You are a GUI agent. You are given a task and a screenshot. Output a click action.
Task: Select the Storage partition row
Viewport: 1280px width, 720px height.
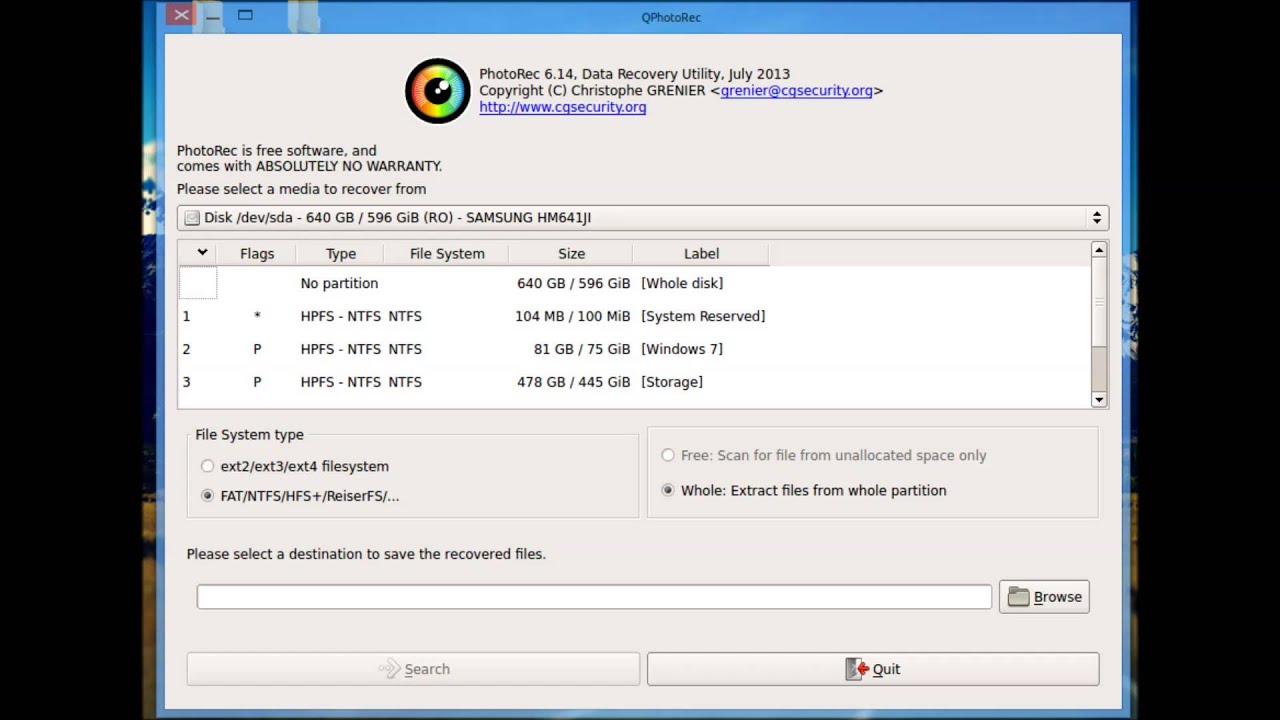click(x=635, y=382)
